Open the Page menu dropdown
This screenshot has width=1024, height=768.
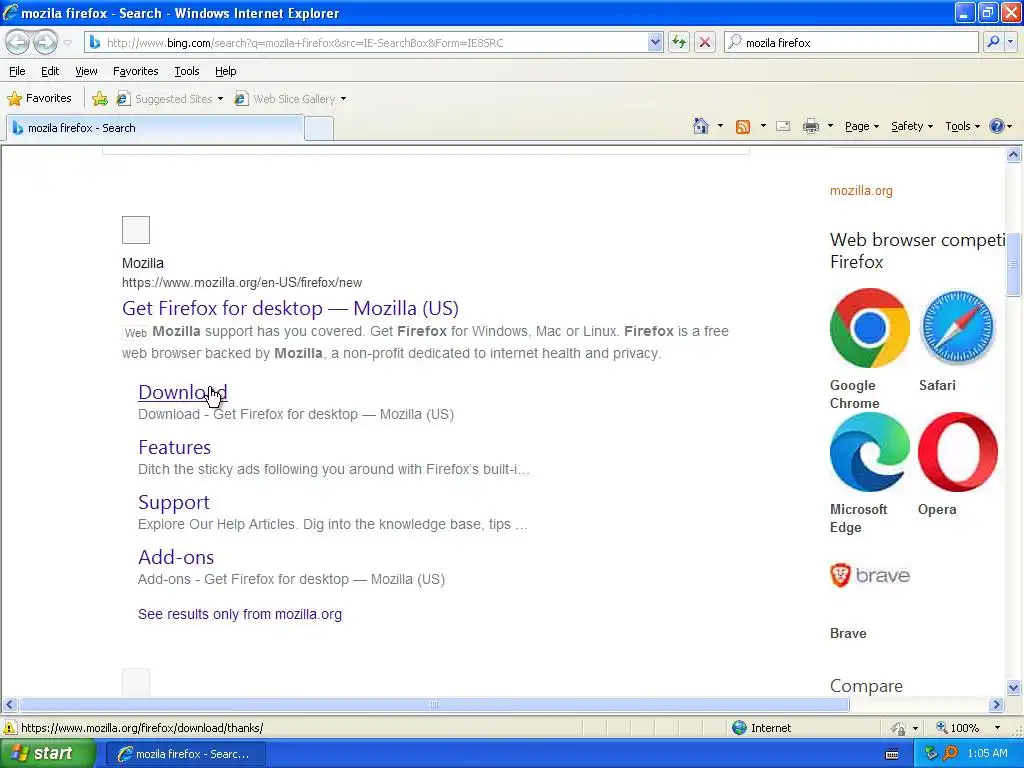[x=862, y=126]
